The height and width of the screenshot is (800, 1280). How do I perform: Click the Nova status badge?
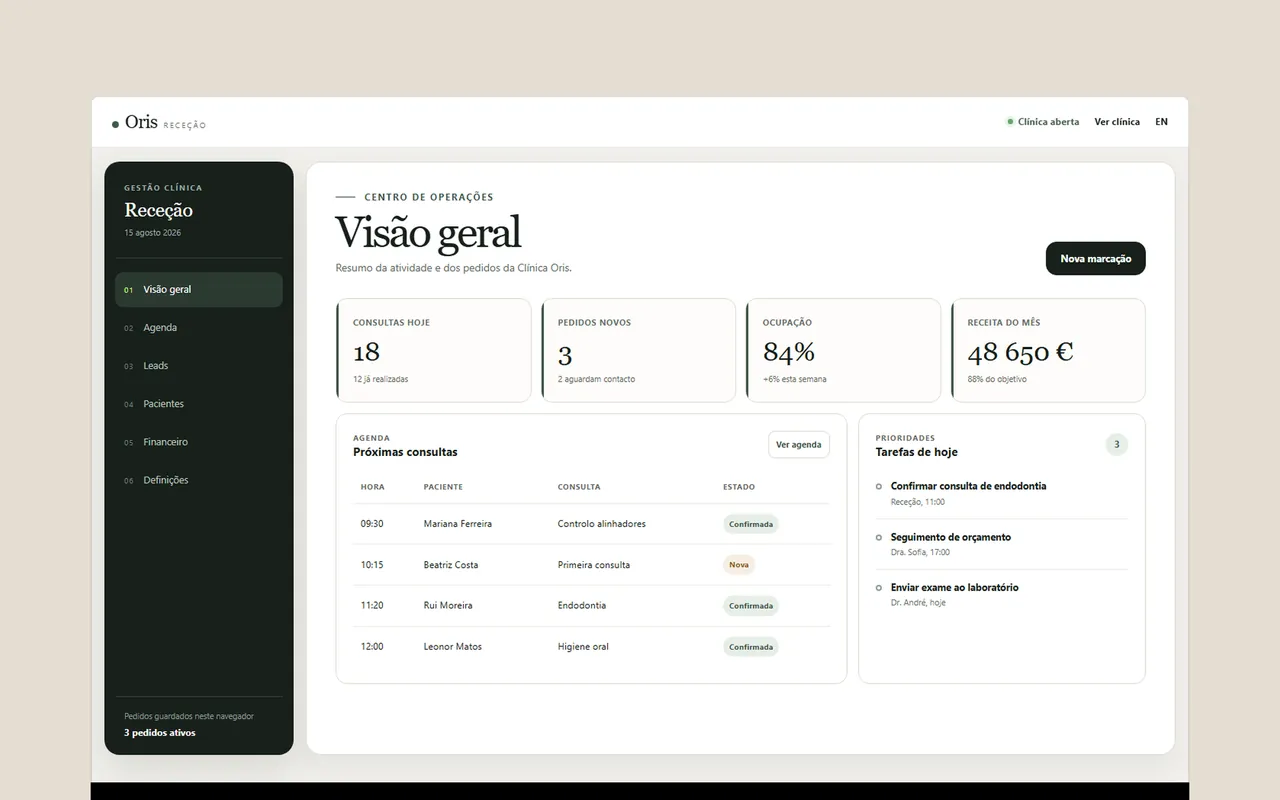(x=739, y=565)
